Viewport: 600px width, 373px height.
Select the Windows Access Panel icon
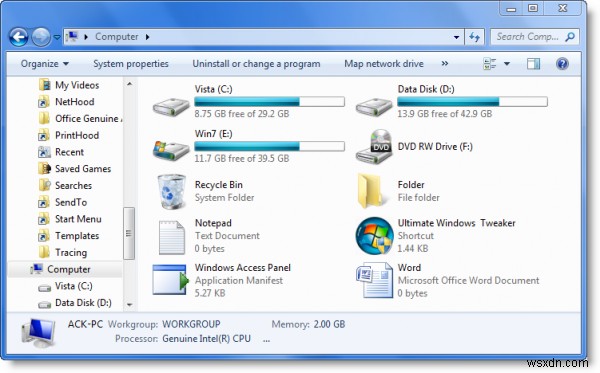[x=171, y=280]
